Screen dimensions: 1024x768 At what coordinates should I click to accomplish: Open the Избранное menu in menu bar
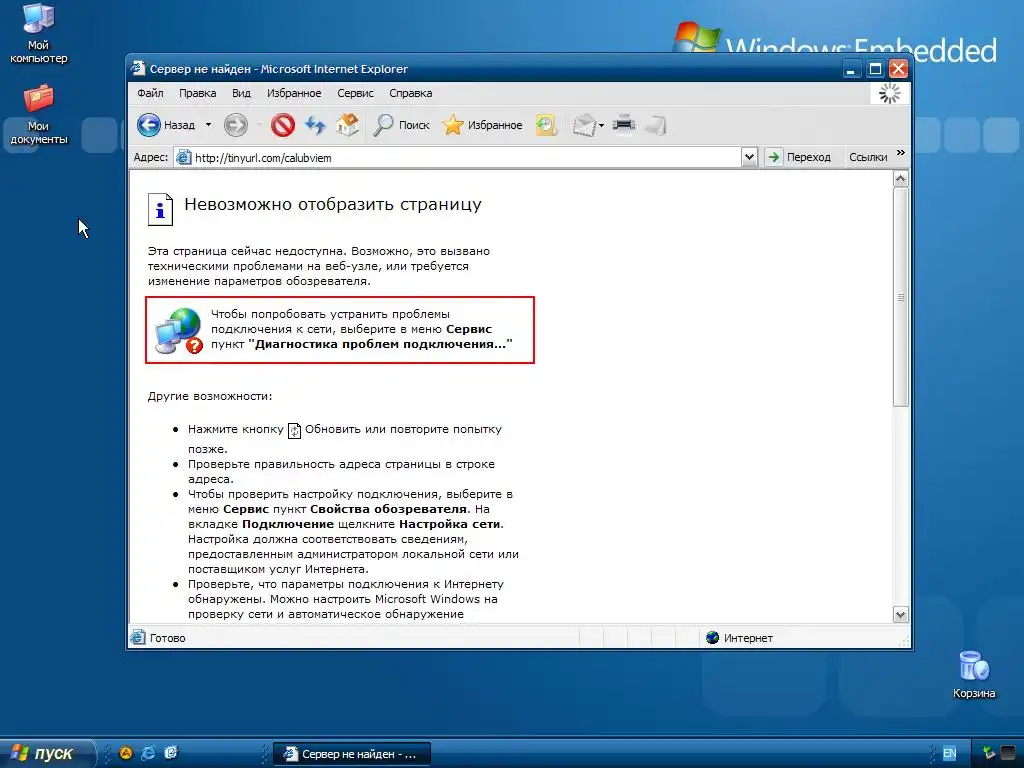[294, 93]
